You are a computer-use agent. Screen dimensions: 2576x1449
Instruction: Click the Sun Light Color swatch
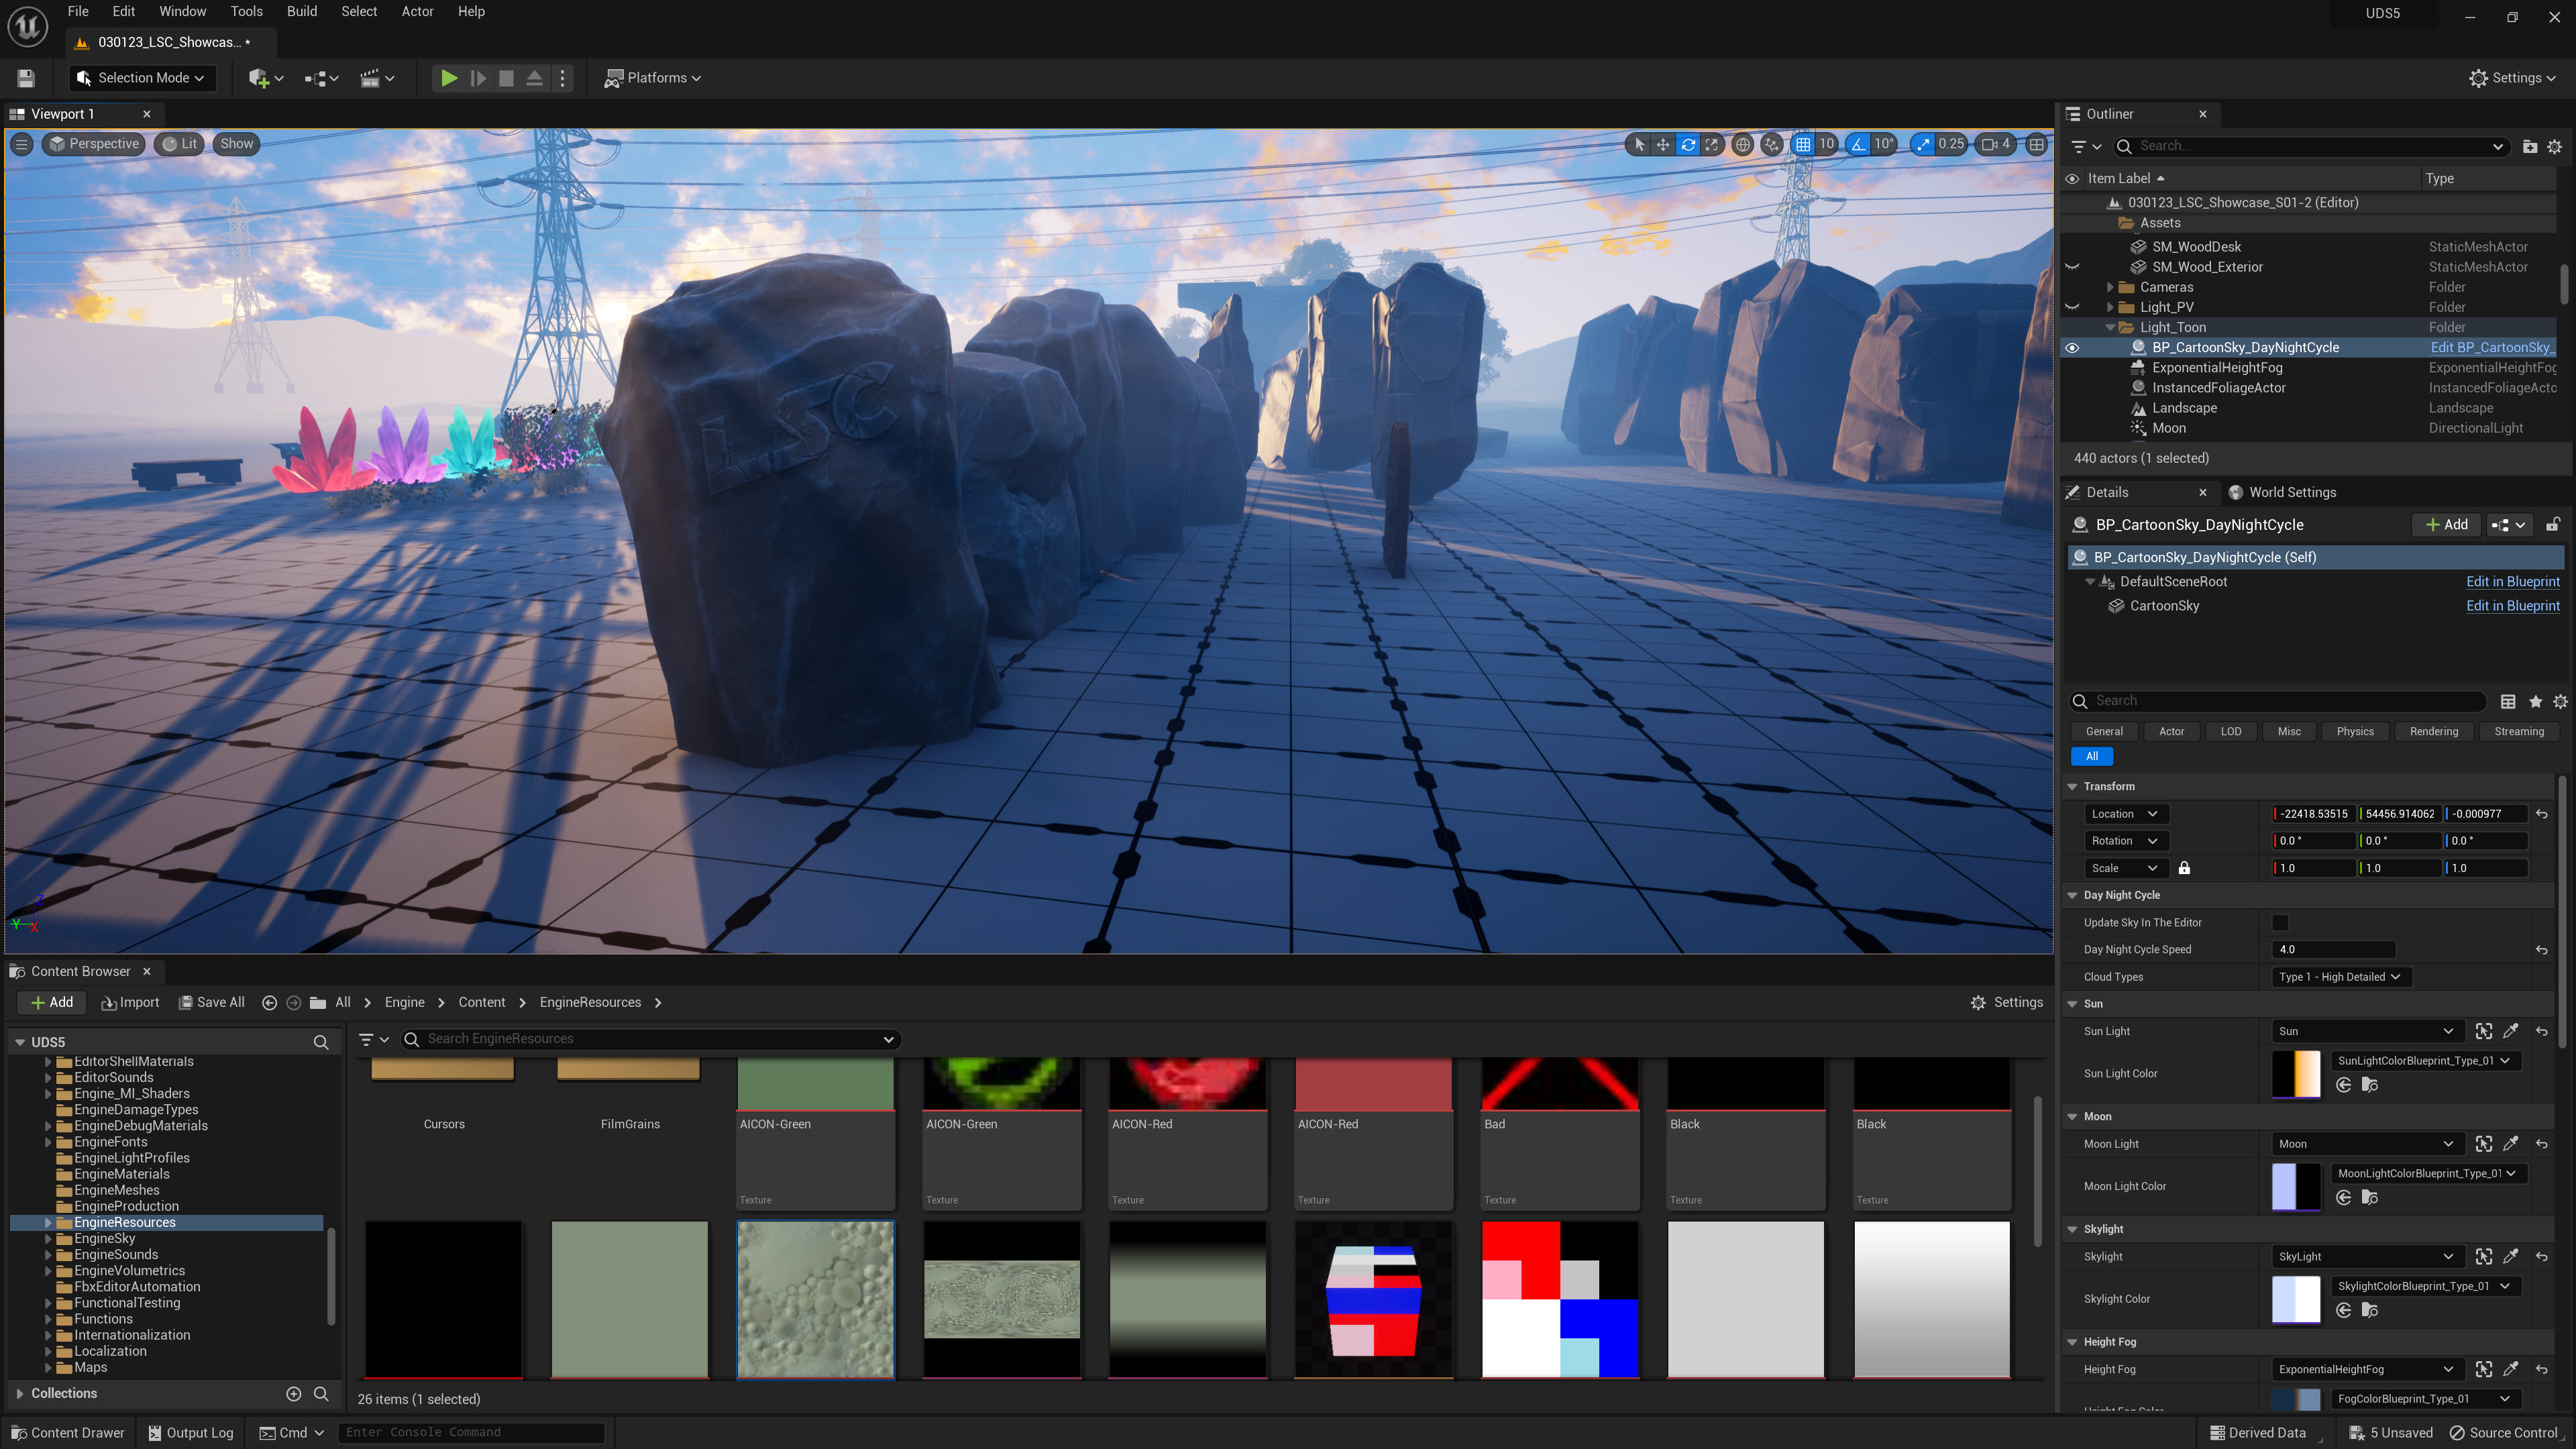pos(2296,1074)
